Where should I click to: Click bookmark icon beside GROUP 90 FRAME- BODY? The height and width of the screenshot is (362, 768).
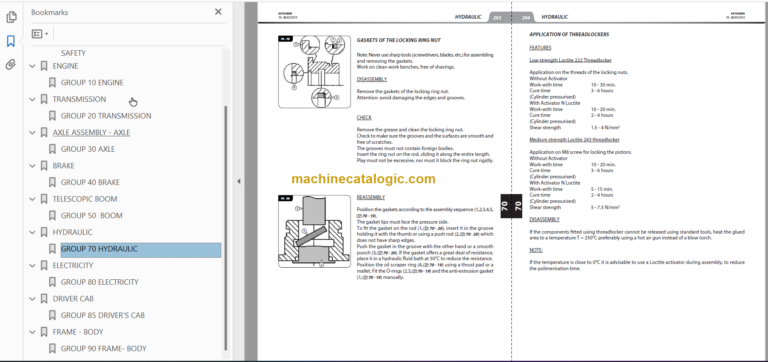pyautogui.click(x=52, y=349)
